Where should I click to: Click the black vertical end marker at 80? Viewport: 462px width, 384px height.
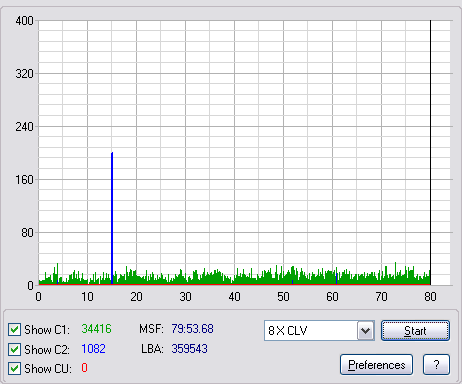(x=430, y=152)
